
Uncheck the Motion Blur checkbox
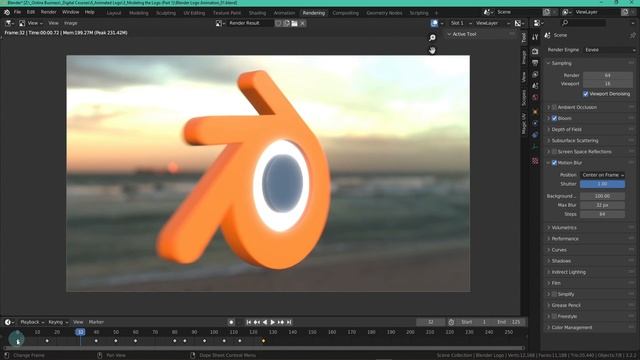pos(554,163)
